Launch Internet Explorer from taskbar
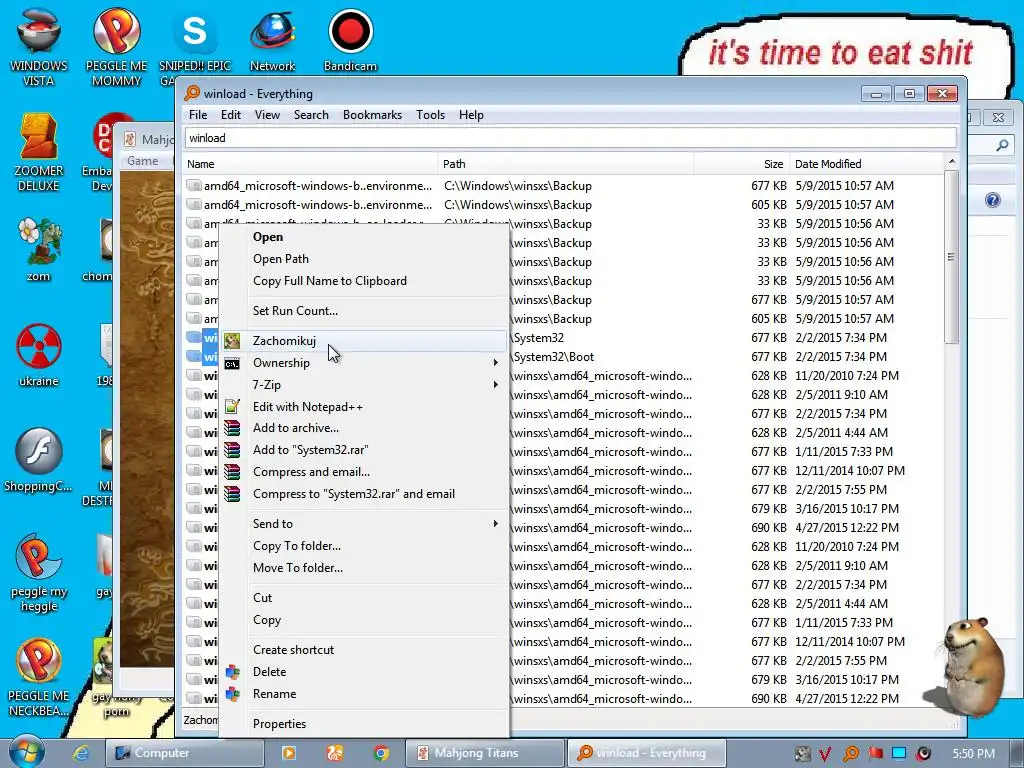This screenshot has height=768, width=1024. (81, 753)
